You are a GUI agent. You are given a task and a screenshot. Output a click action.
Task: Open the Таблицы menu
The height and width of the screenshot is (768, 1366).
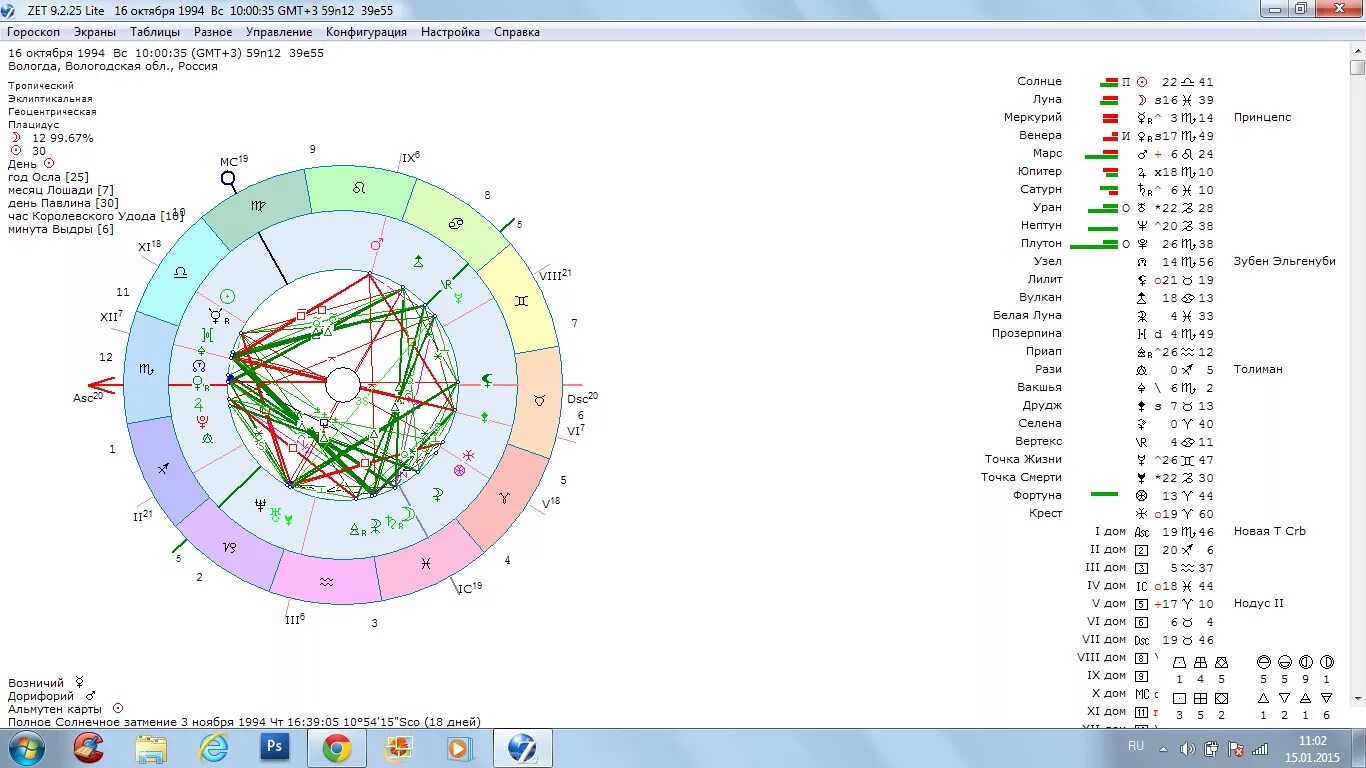[x=155, y=32]
